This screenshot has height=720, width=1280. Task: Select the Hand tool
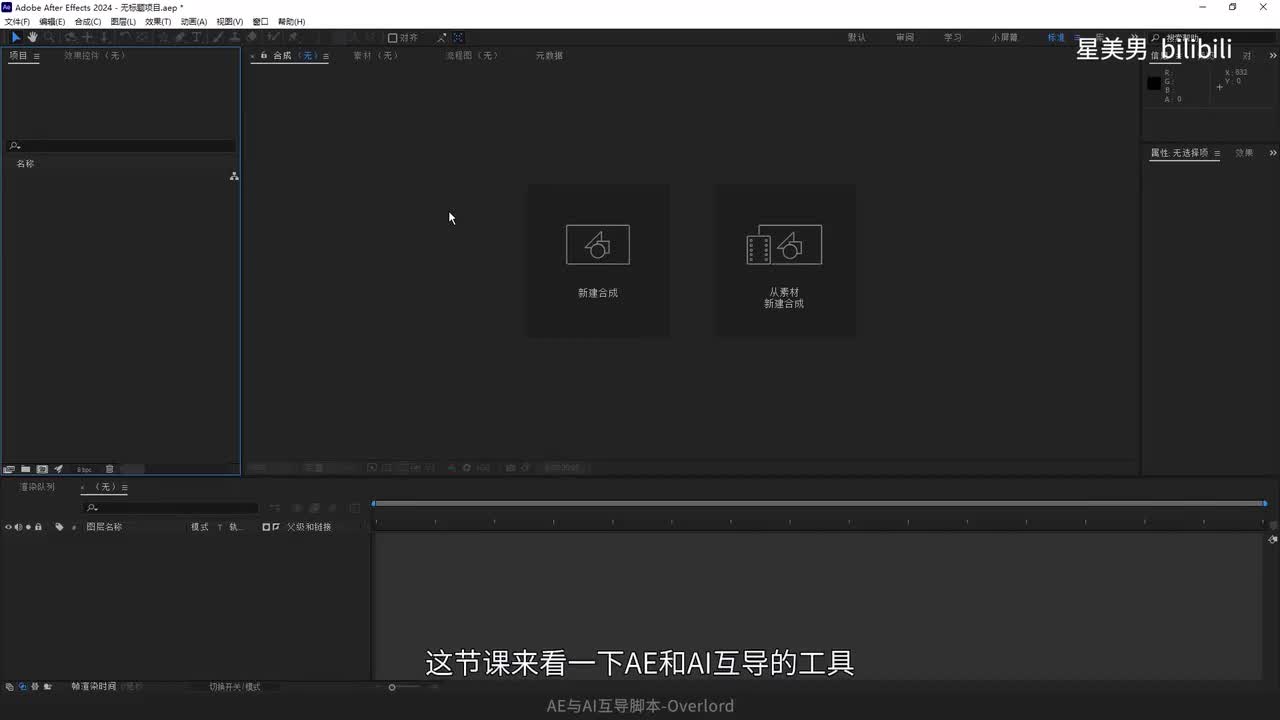(x=32, y=37)
